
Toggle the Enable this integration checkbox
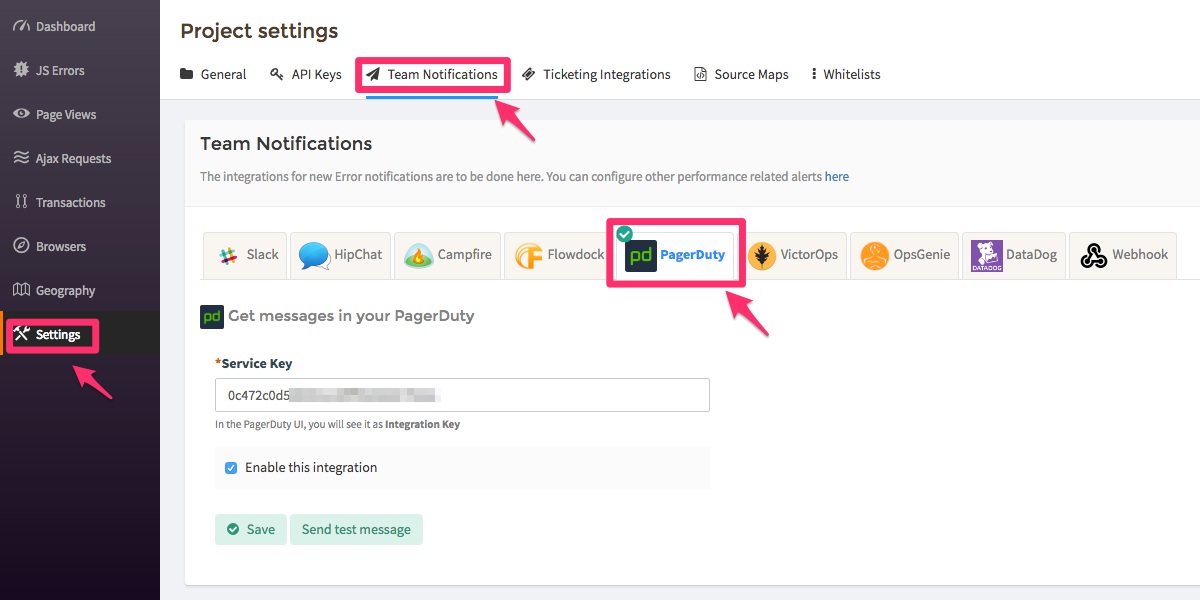[x=231, y=467]
